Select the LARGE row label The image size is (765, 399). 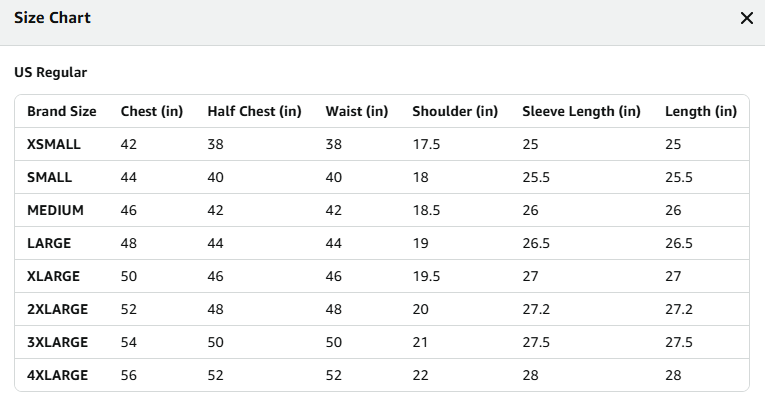coord(49,243)
